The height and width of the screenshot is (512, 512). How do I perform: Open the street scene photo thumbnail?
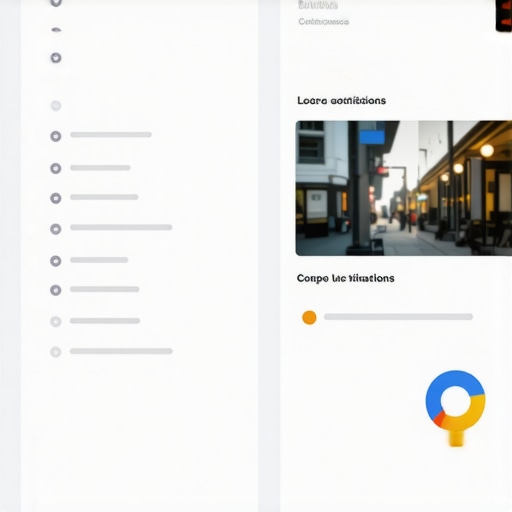(x=404, y=188)
